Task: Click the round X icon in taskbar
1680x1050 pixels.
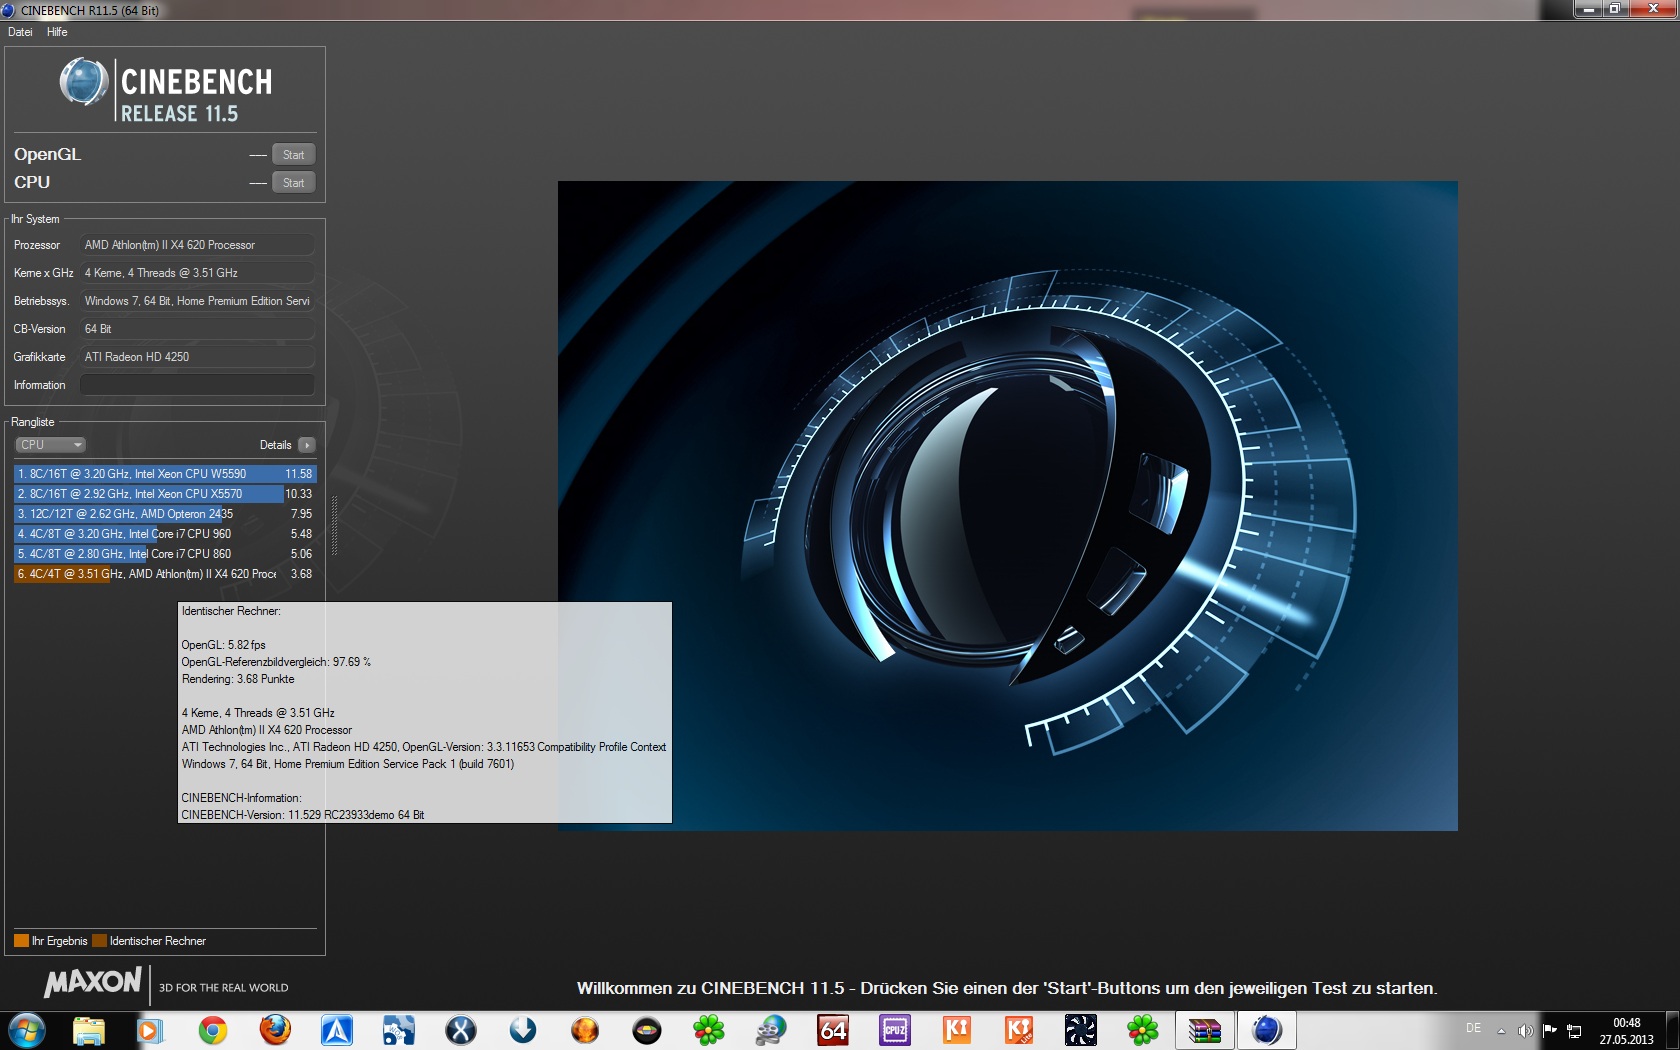Action: 460,1030
